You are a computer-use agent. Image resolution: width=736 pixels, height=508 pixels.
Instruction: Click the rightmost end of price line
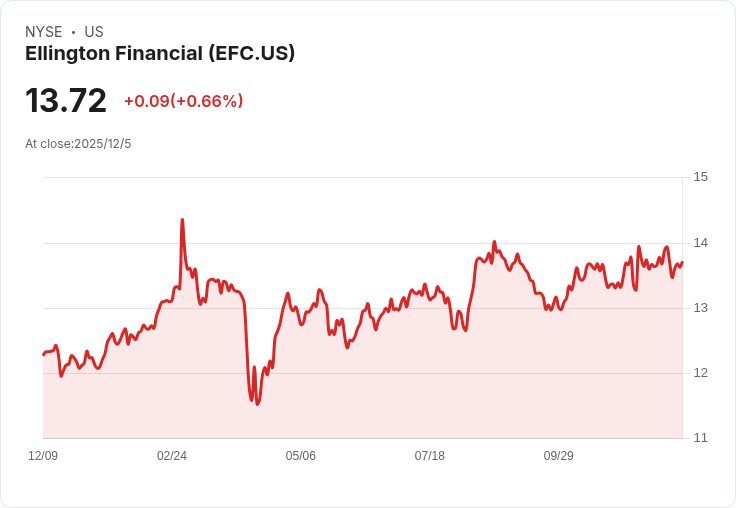pyautogui.click(x=682, y=262)
